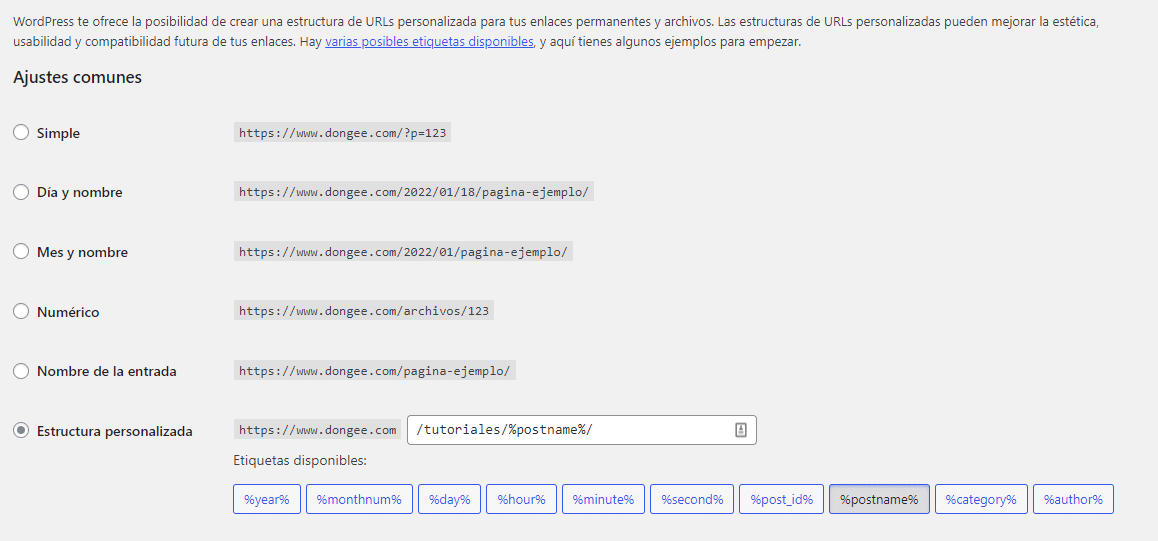Image resolution: width=1158 pixels, height=541 pixels.
Task: Add the %post_id% tag
Action: pyautogui.click(x=781, y=499)
